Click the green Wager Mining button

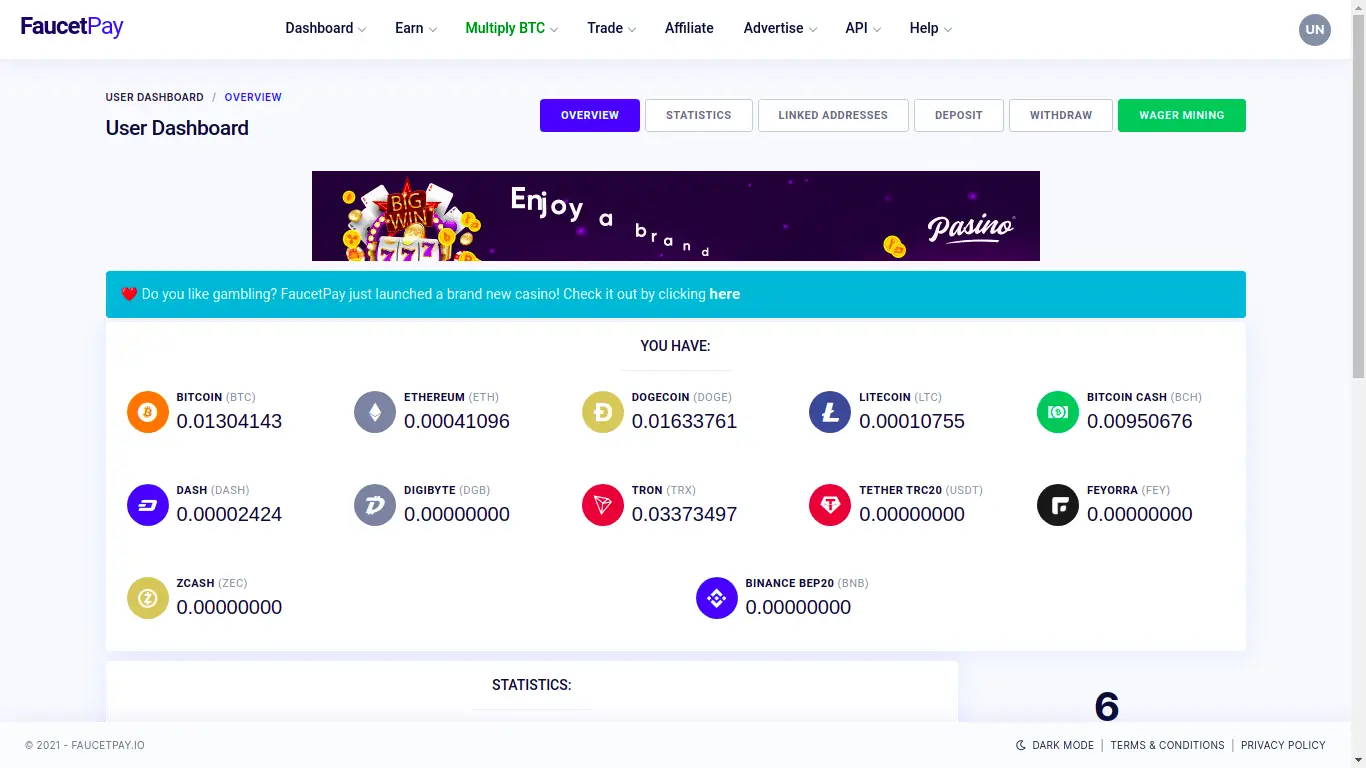(1181, 115)
